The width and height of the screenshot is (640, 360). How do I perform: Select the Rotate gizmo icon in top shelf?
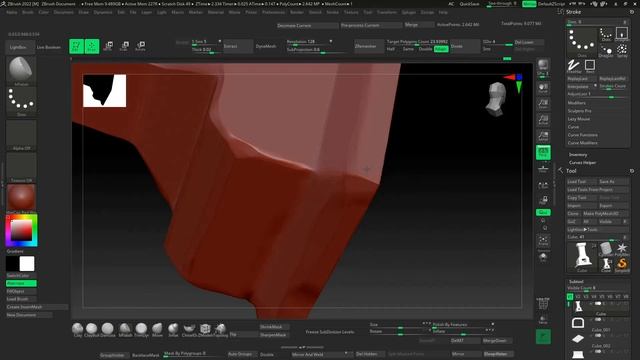coord(140,46)
